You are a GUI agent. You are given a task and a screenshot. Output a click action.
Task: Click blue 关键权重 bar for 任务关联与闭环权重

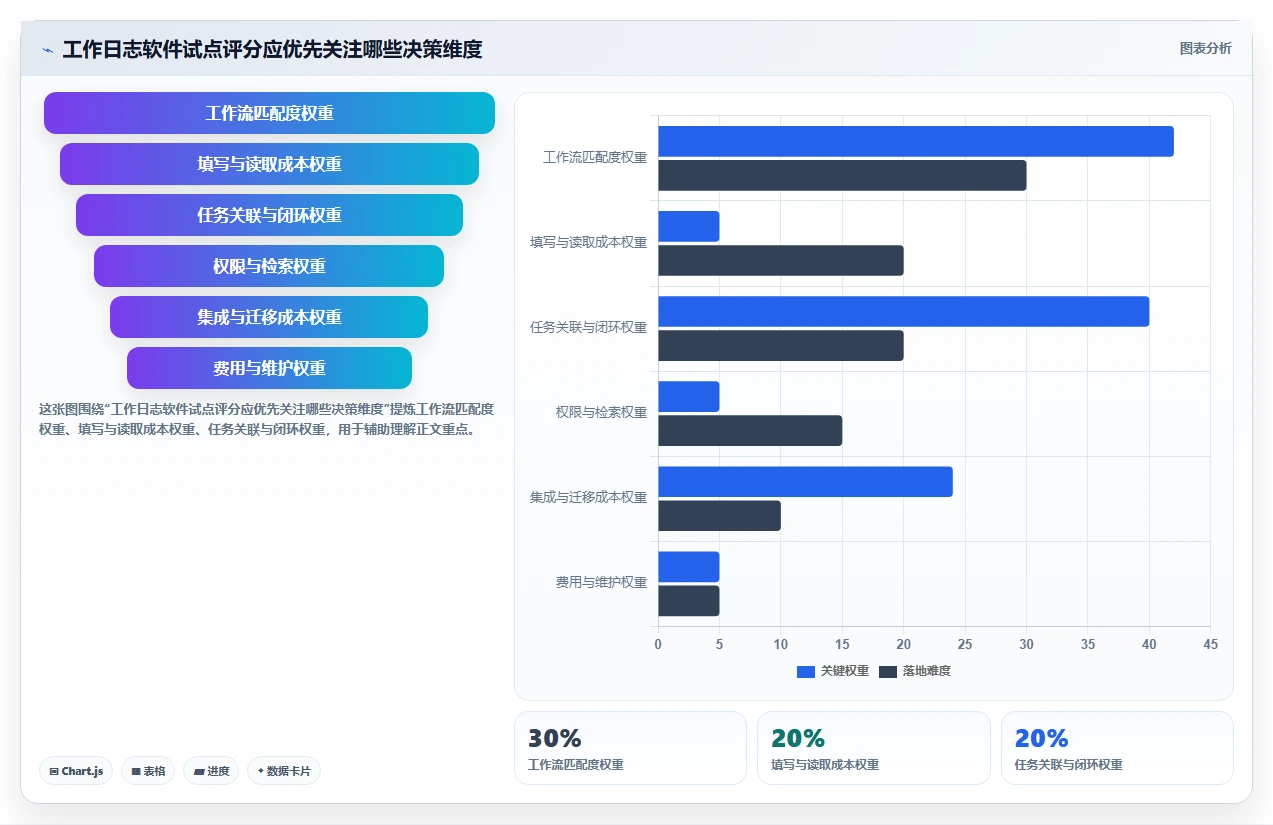point(904,311)
